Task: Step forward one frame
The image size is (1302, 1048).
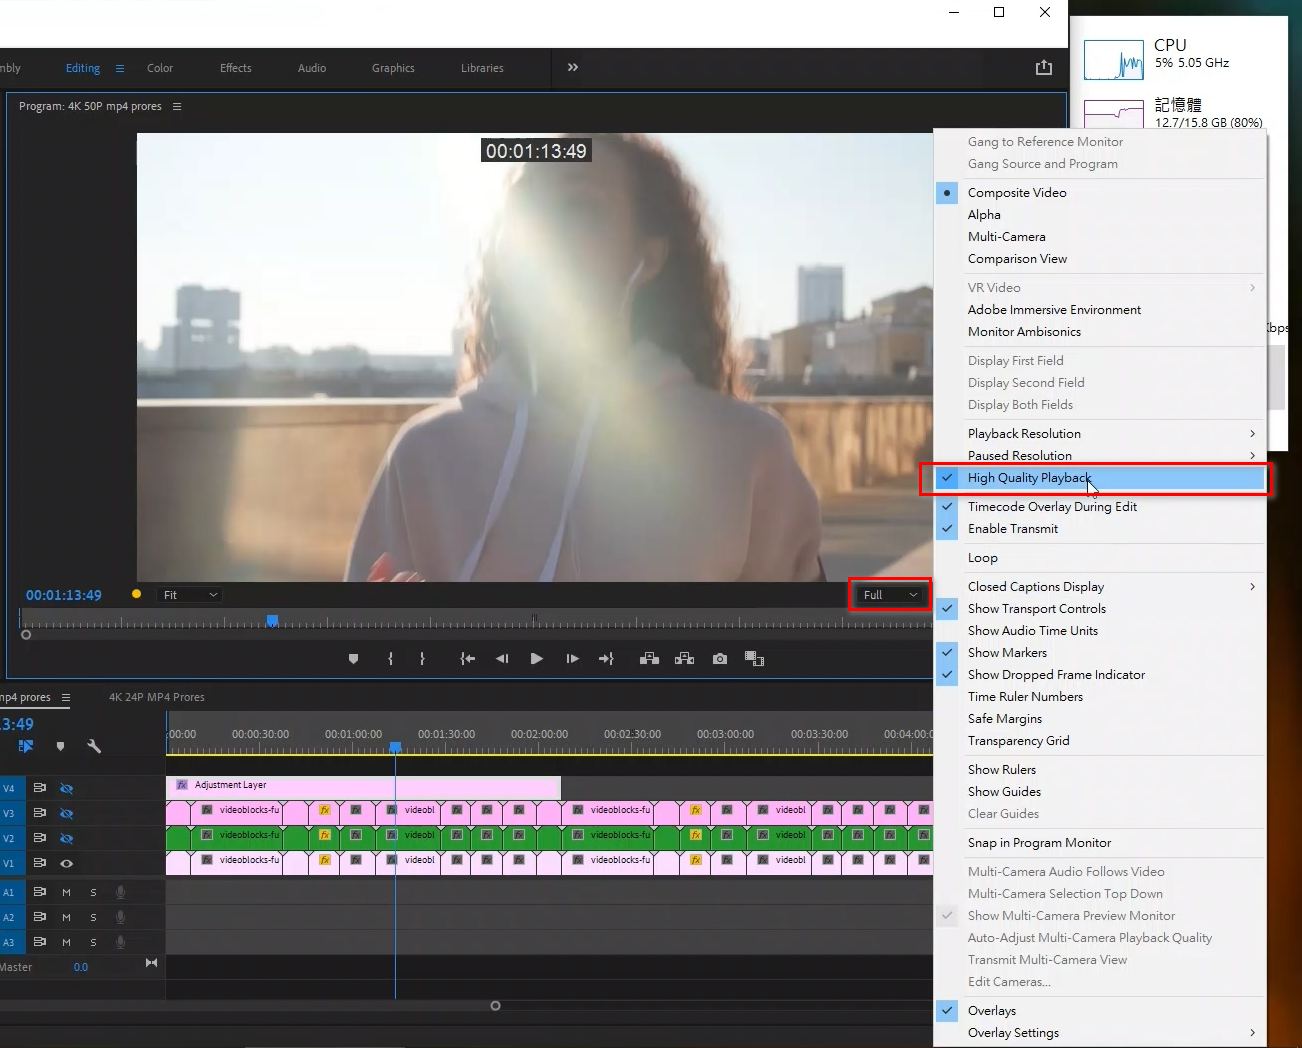Action: (x=572, y=659)
